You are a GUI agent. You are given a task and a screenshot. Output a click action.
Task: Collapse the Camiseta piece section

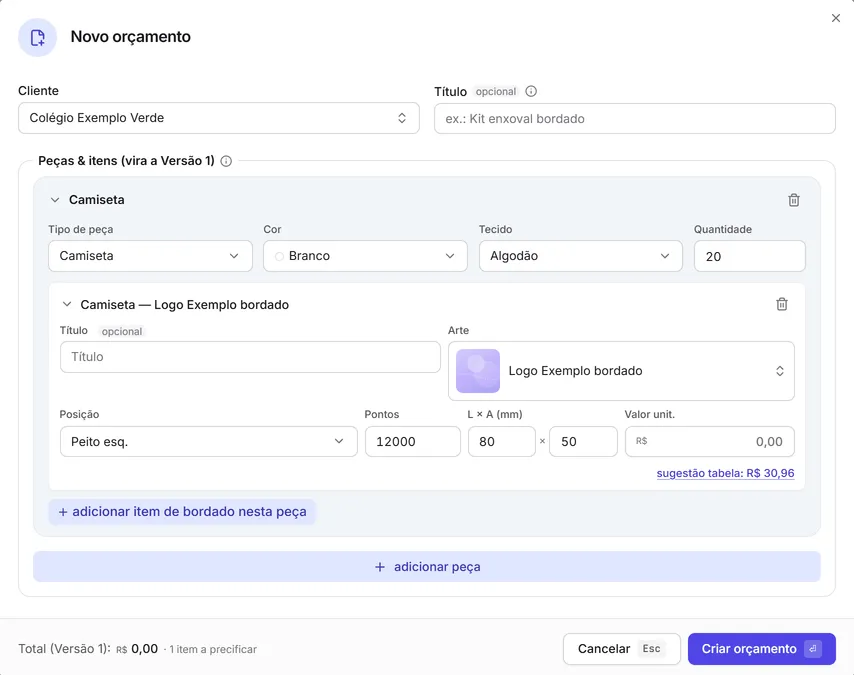tap(54, 200)
